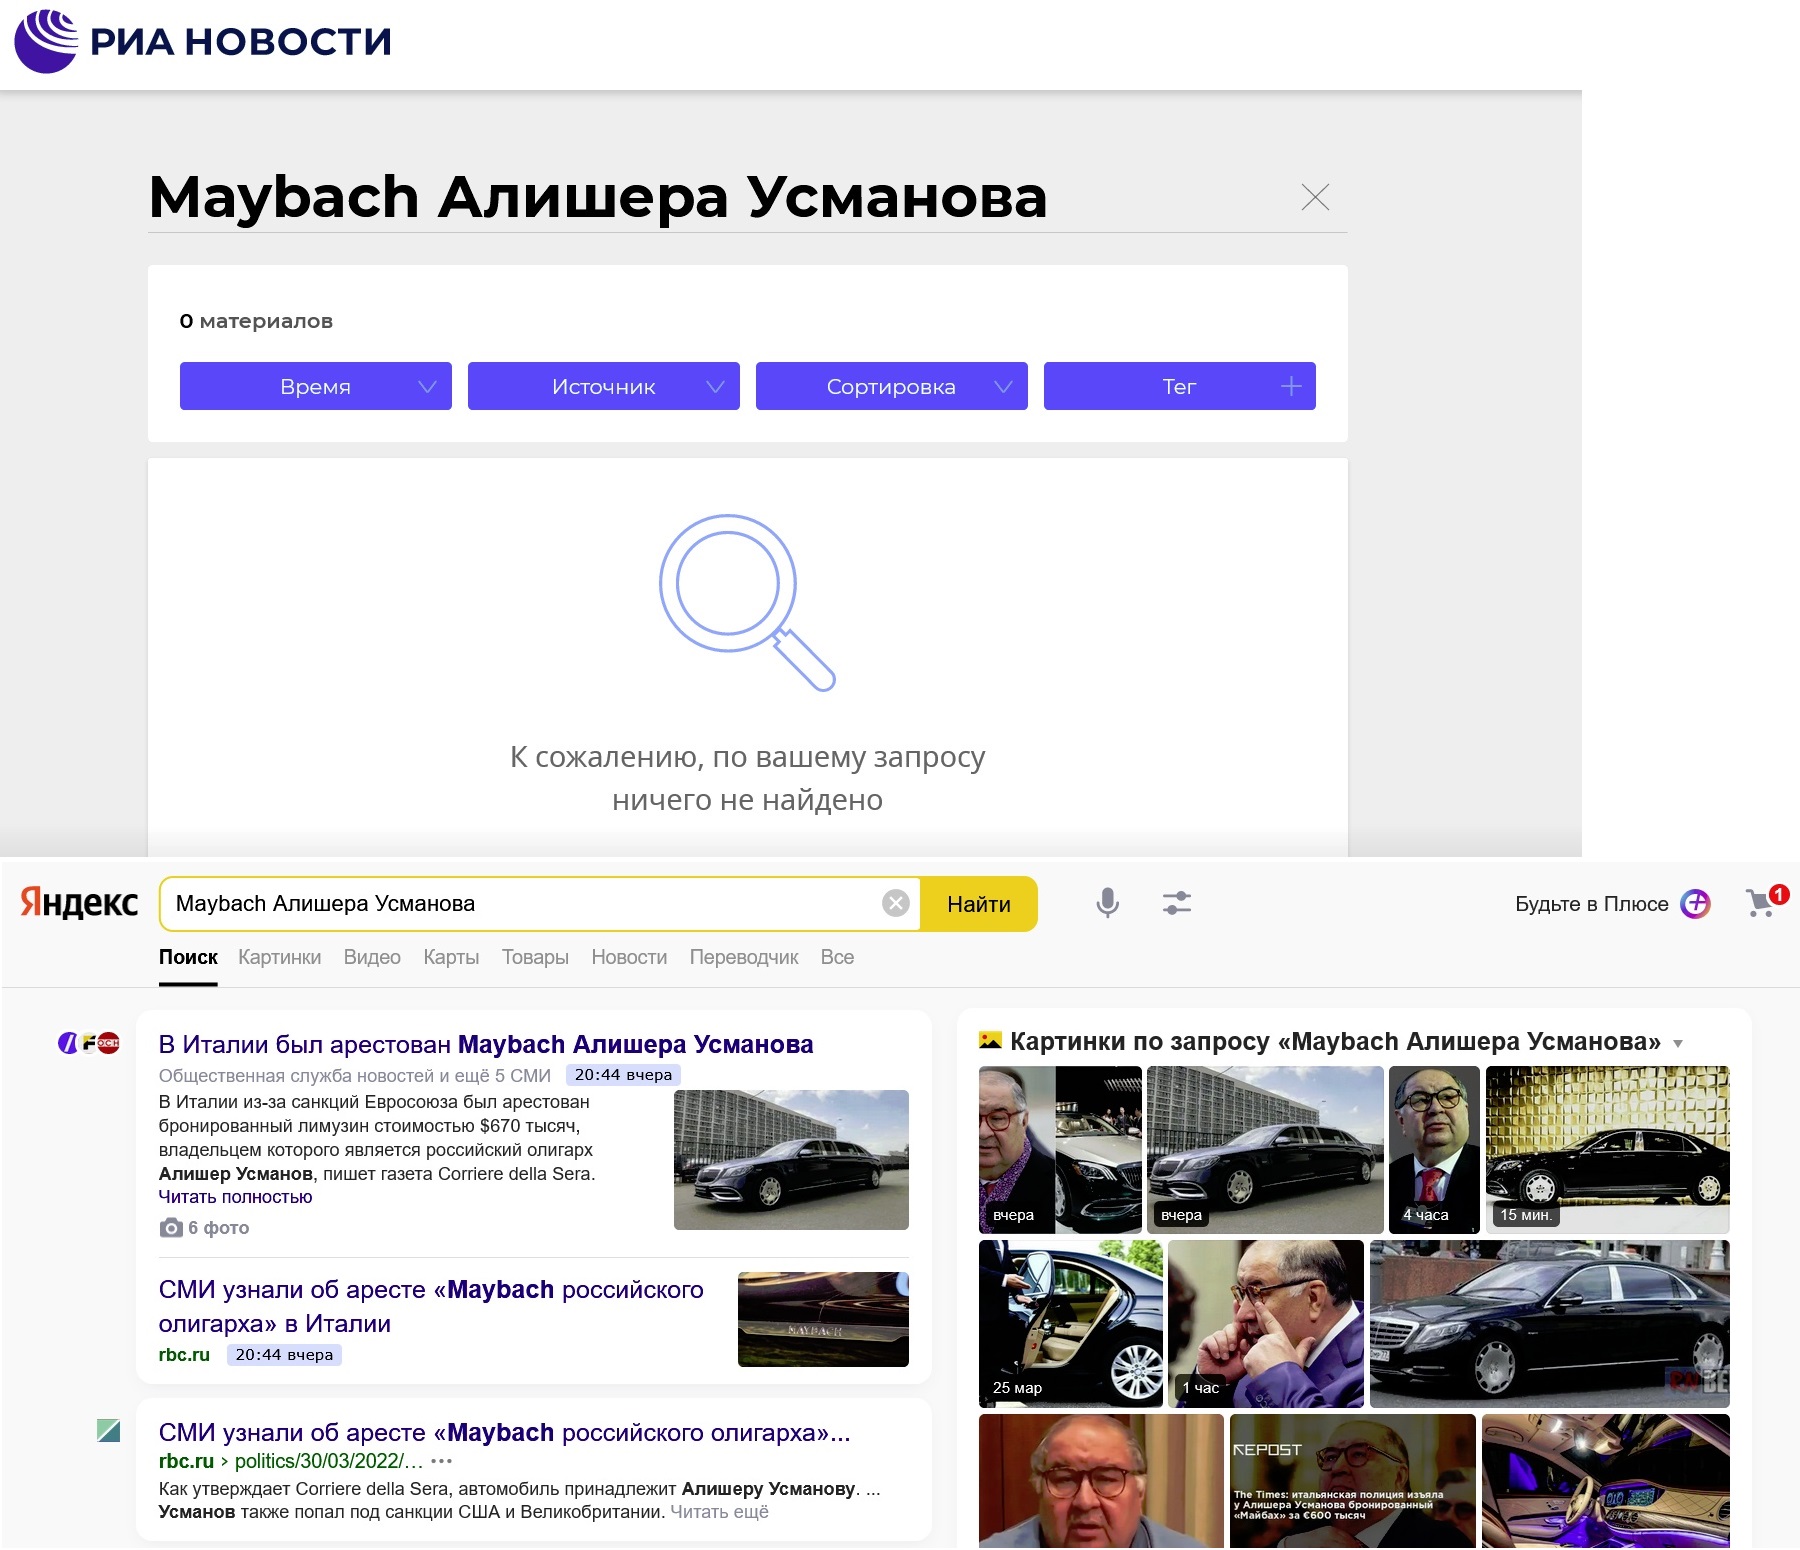Expand the Сортировка dropdown
1800x1550 pixels.
point(892,386)
